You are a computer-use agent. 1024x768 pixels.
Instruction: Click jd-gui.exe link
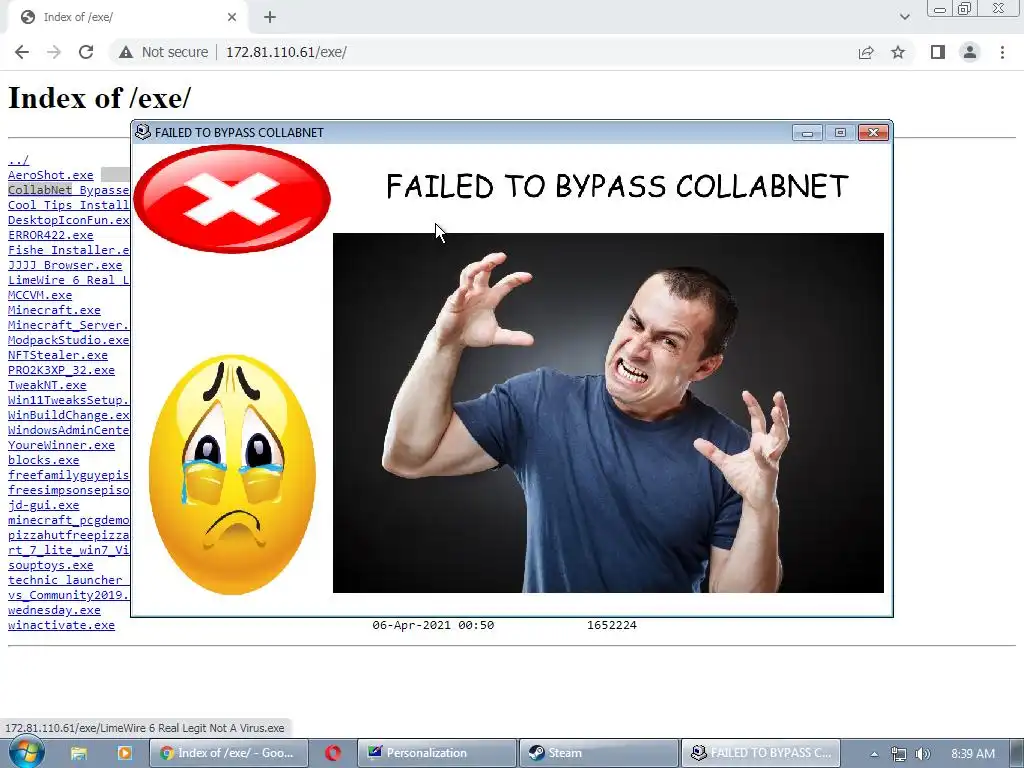click(44, 505)
